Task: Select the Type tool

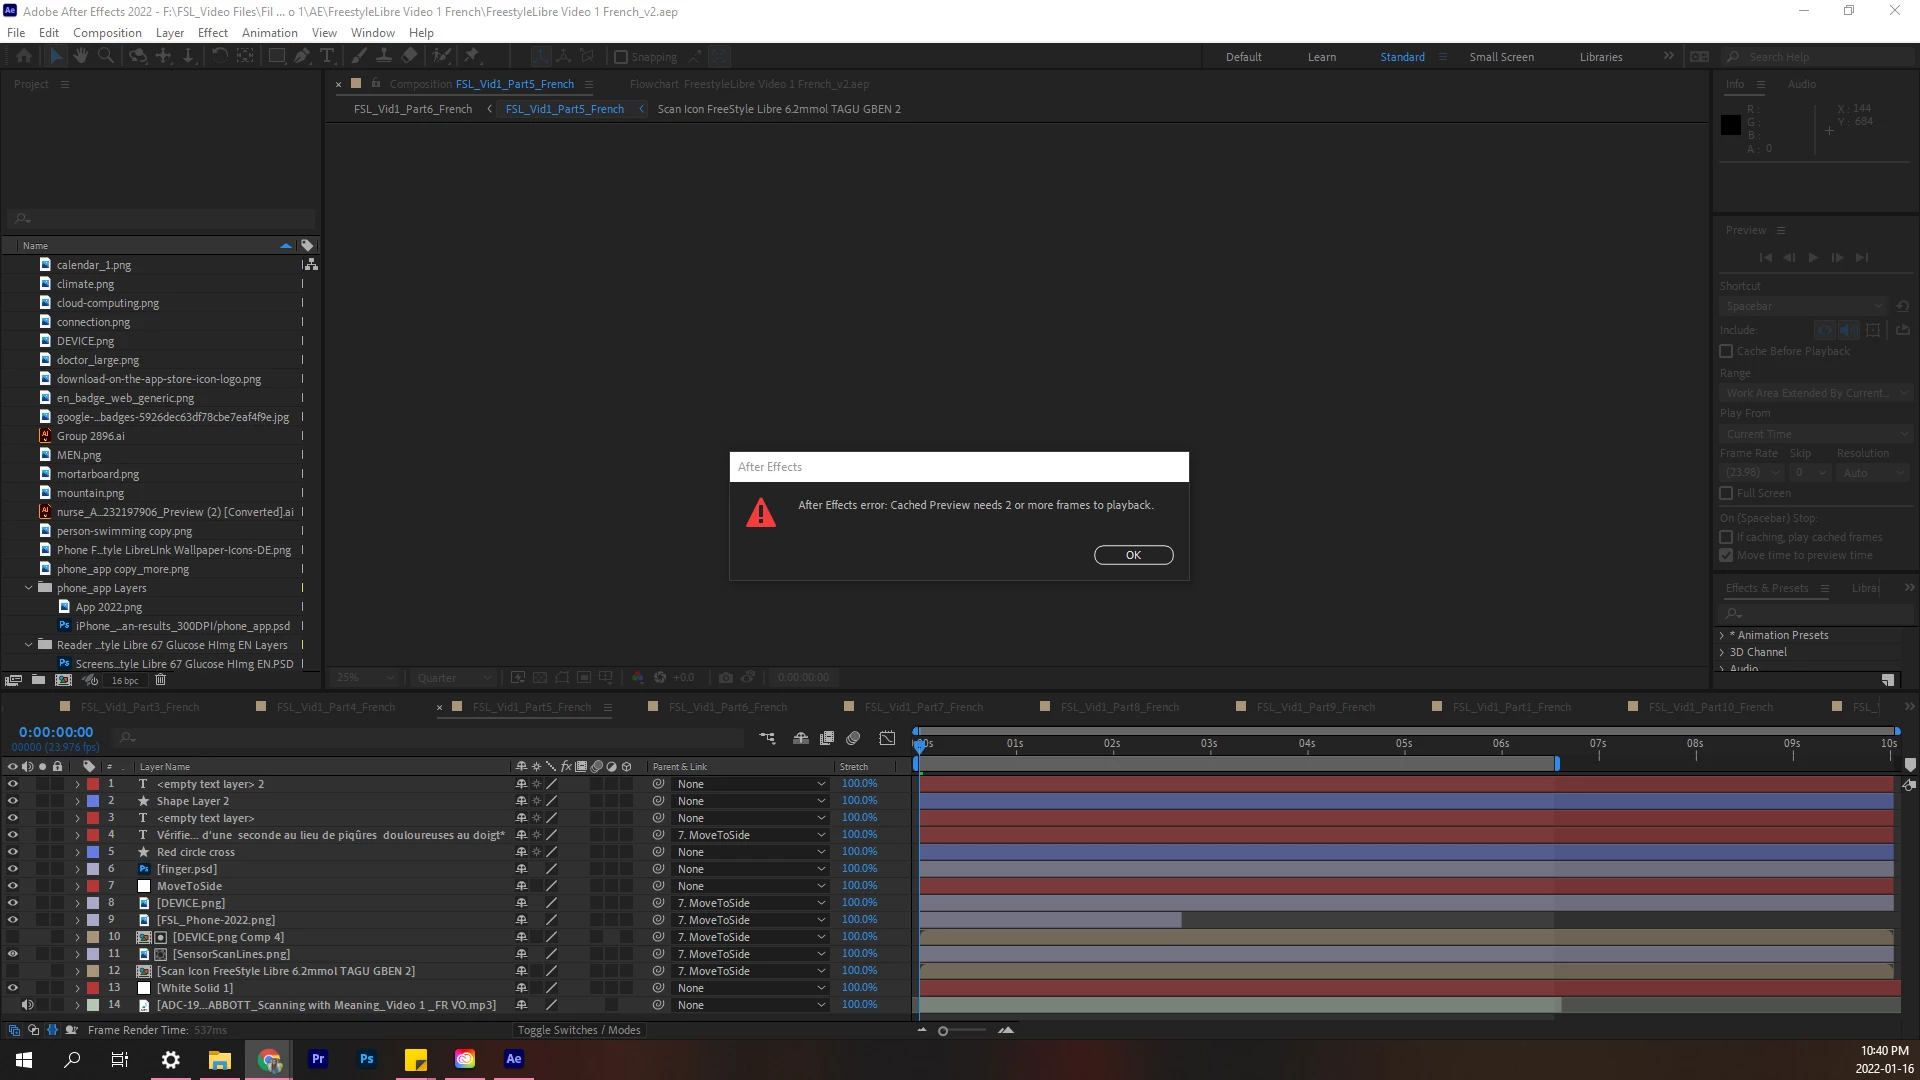Action: [326, 57]
